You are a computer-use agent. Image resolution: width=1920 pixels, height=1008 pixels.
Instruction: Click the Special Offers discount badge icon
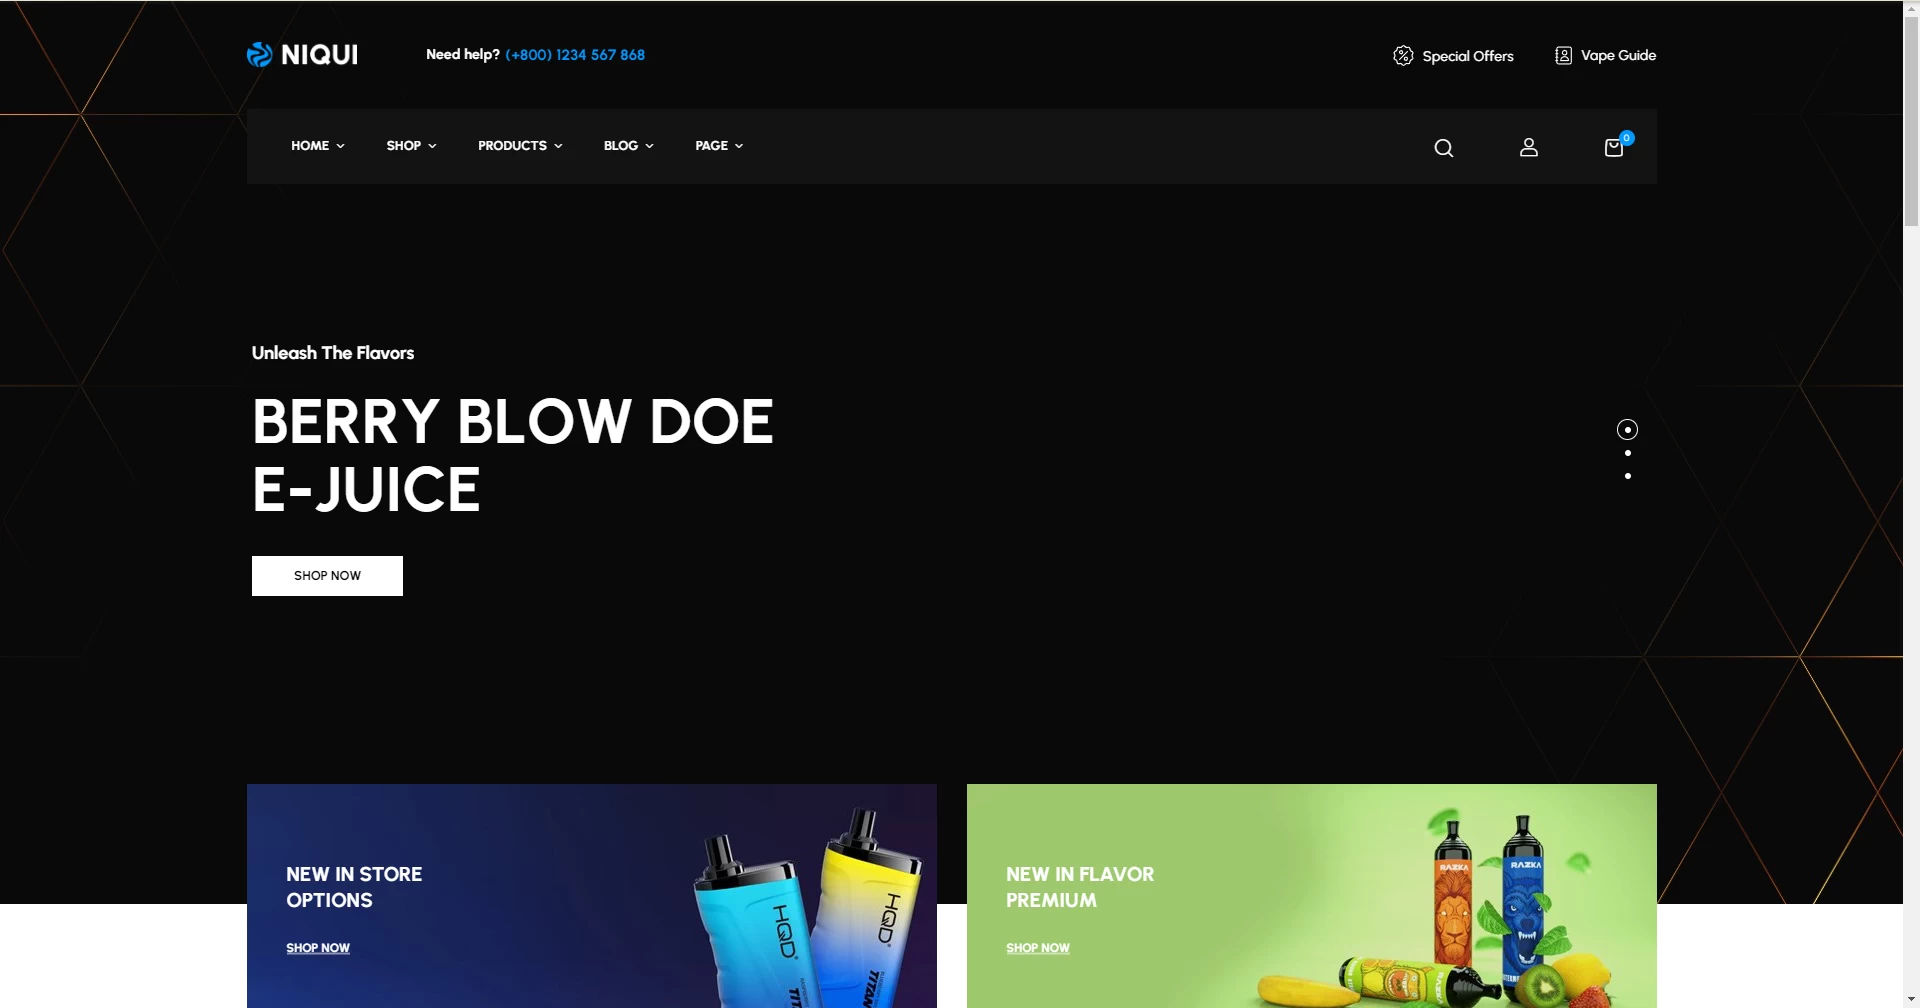tap(1403, 56)
